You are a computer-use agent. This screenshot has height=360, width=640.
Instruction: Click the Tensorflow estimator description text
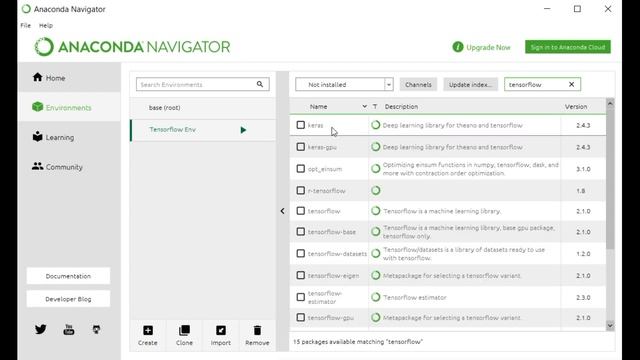(x=415, y=298)
